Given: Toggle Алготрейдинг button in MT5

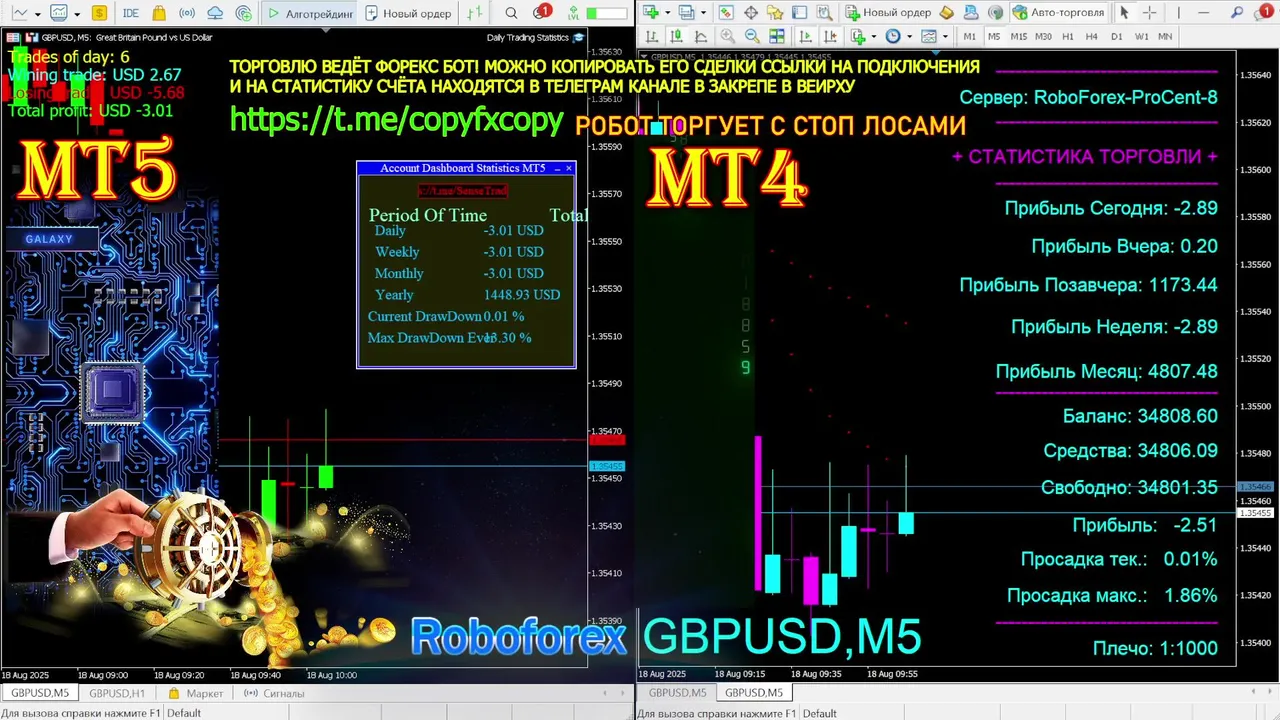Looking at the screenshot, I should pyautogui.click(x=310, y=13).
